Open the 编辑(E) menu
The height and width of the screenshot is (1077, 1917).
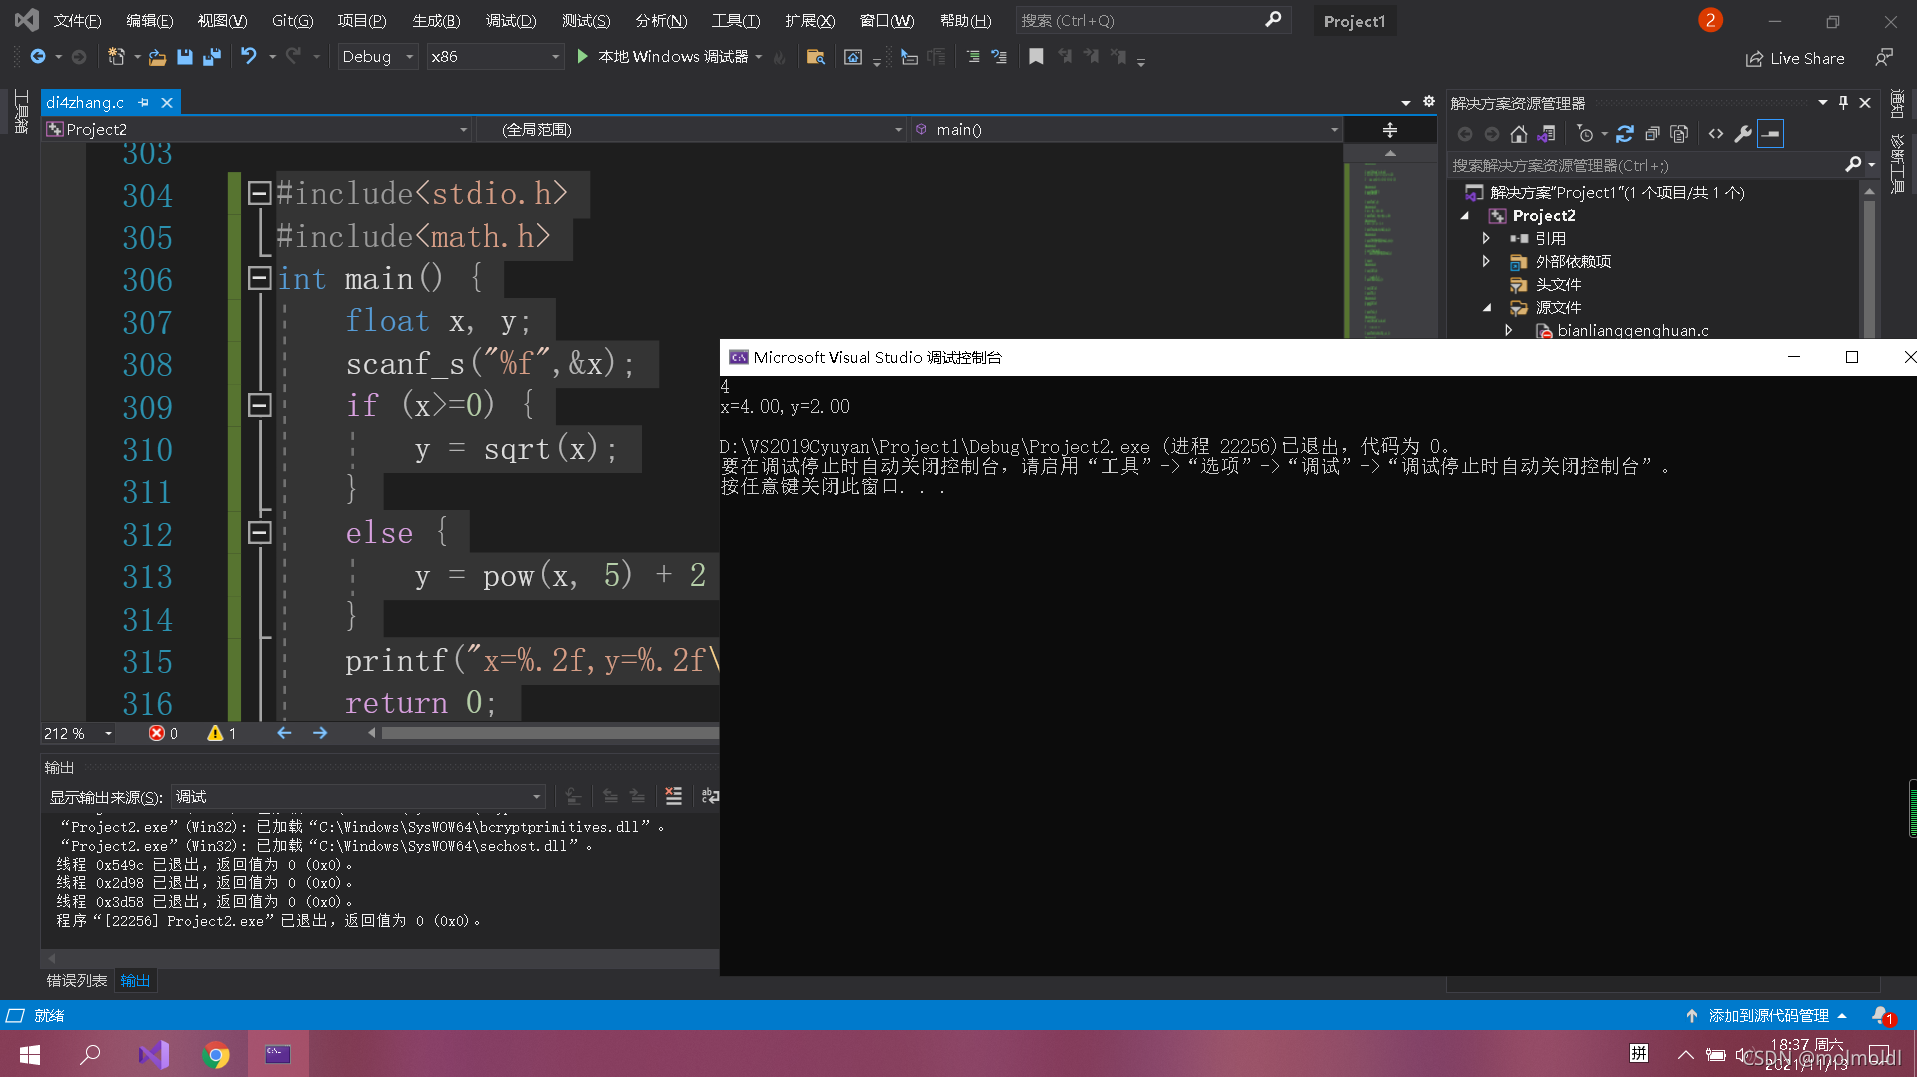(x=150, y=21)
